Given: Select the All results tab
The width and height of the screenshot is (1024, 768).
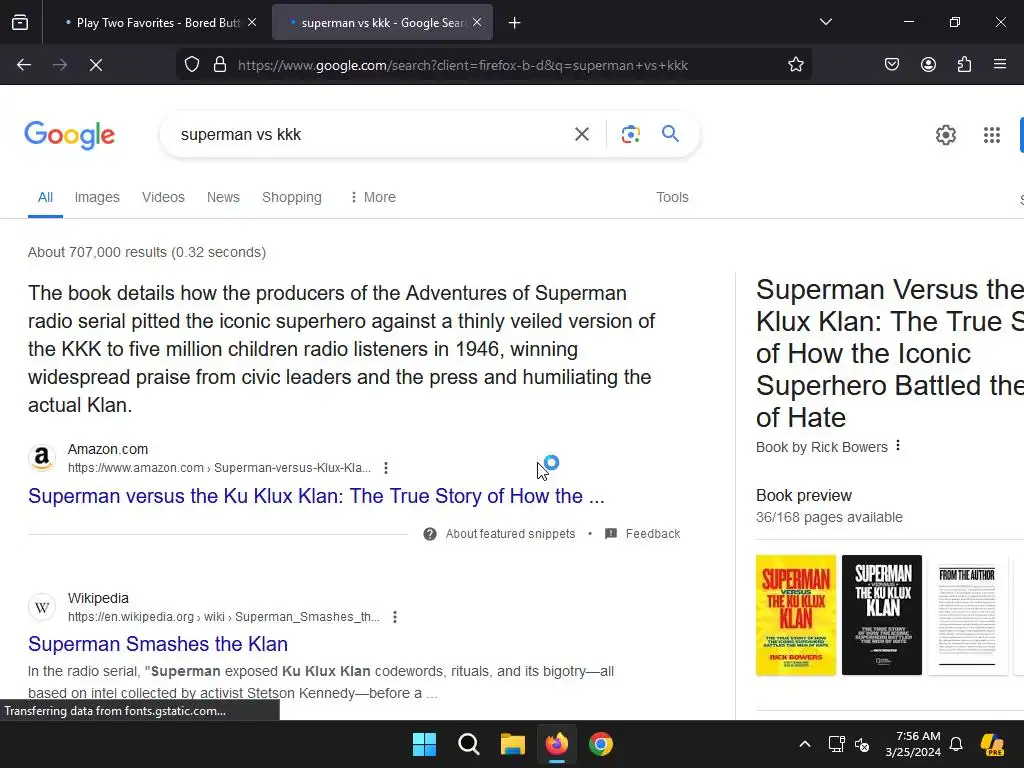Looking at the screenshot, I should 45,197.
